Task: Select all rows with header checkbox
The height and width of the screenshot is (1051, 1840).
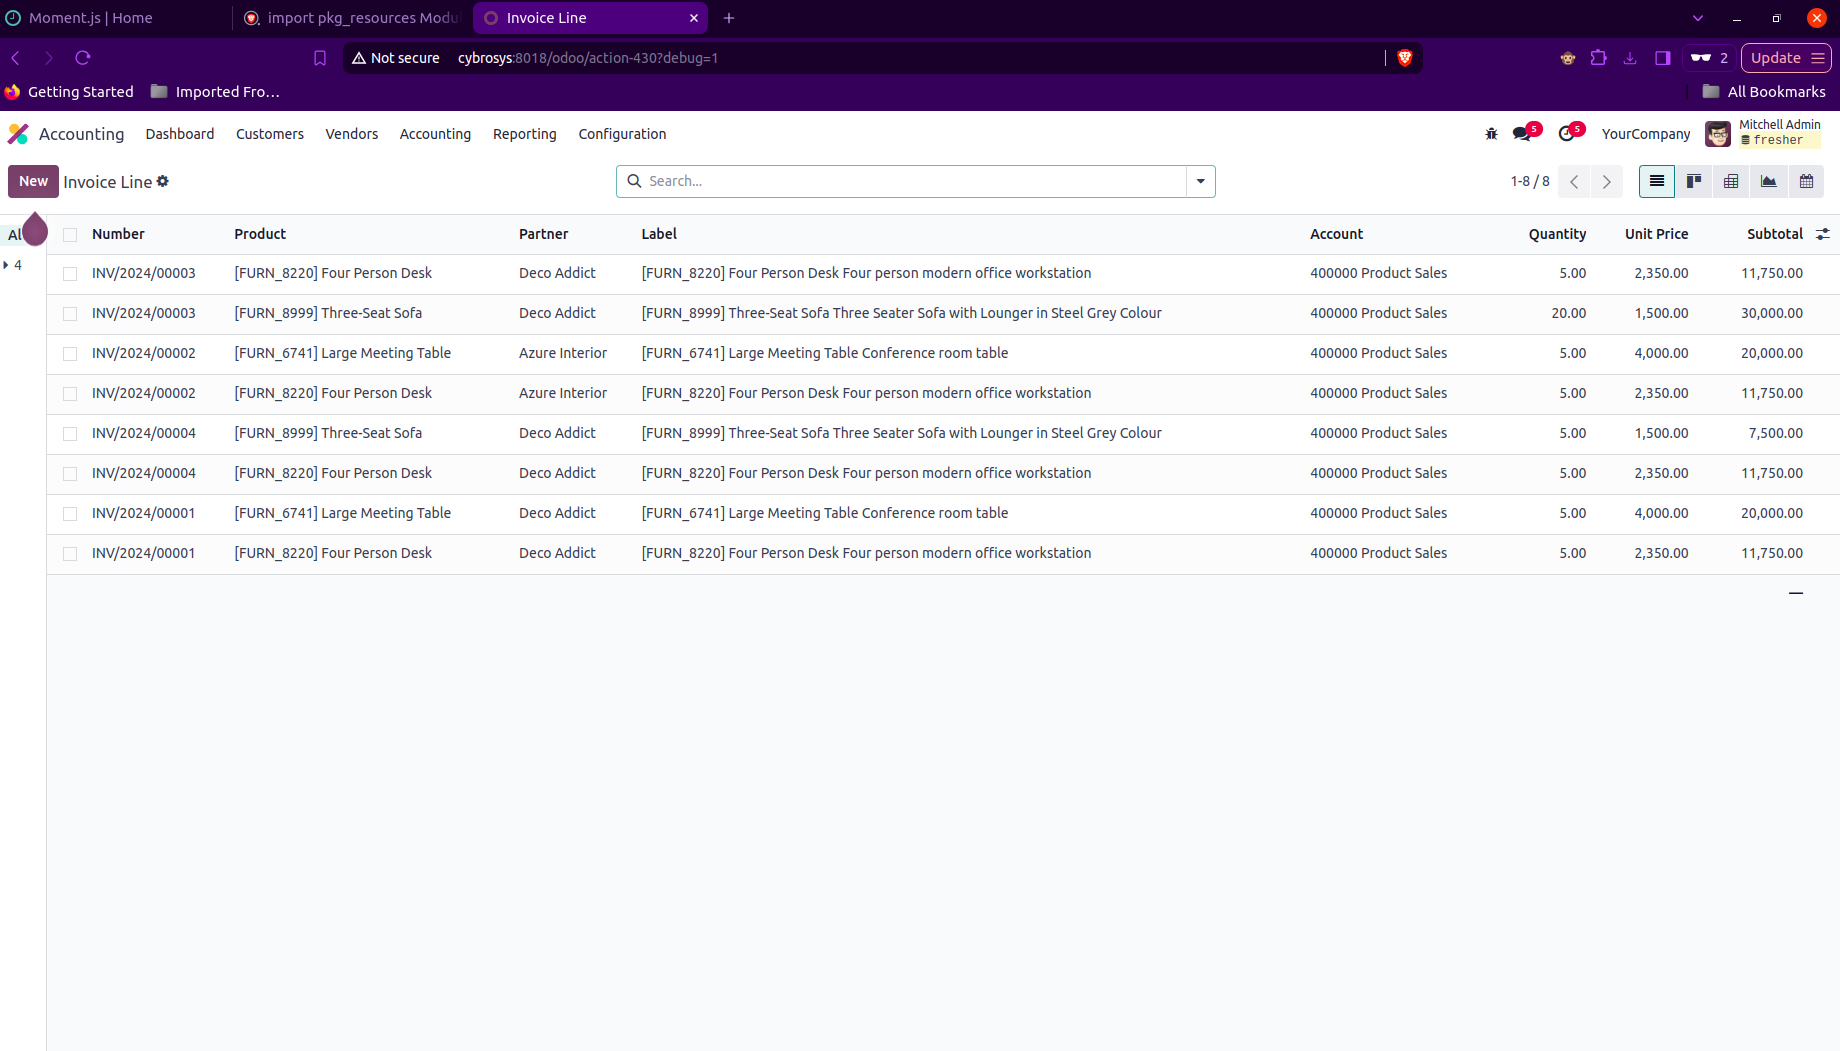Action: pos(70,235)
